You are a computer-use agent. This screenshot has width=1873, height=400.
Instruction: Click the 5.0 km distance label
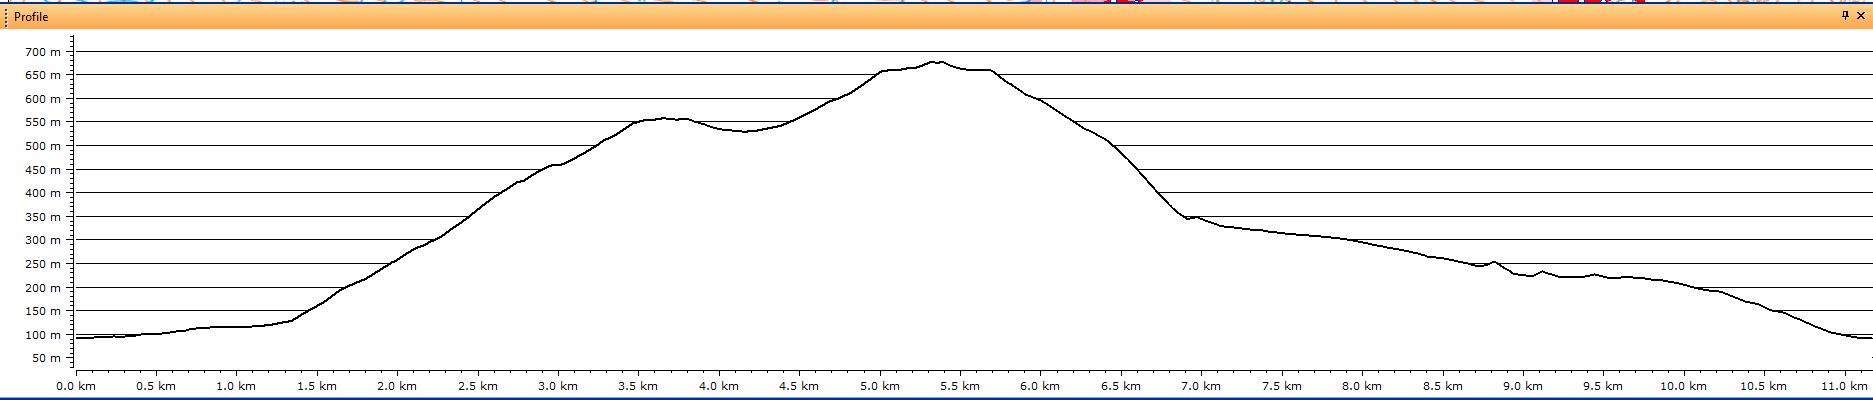pos(879,386)
